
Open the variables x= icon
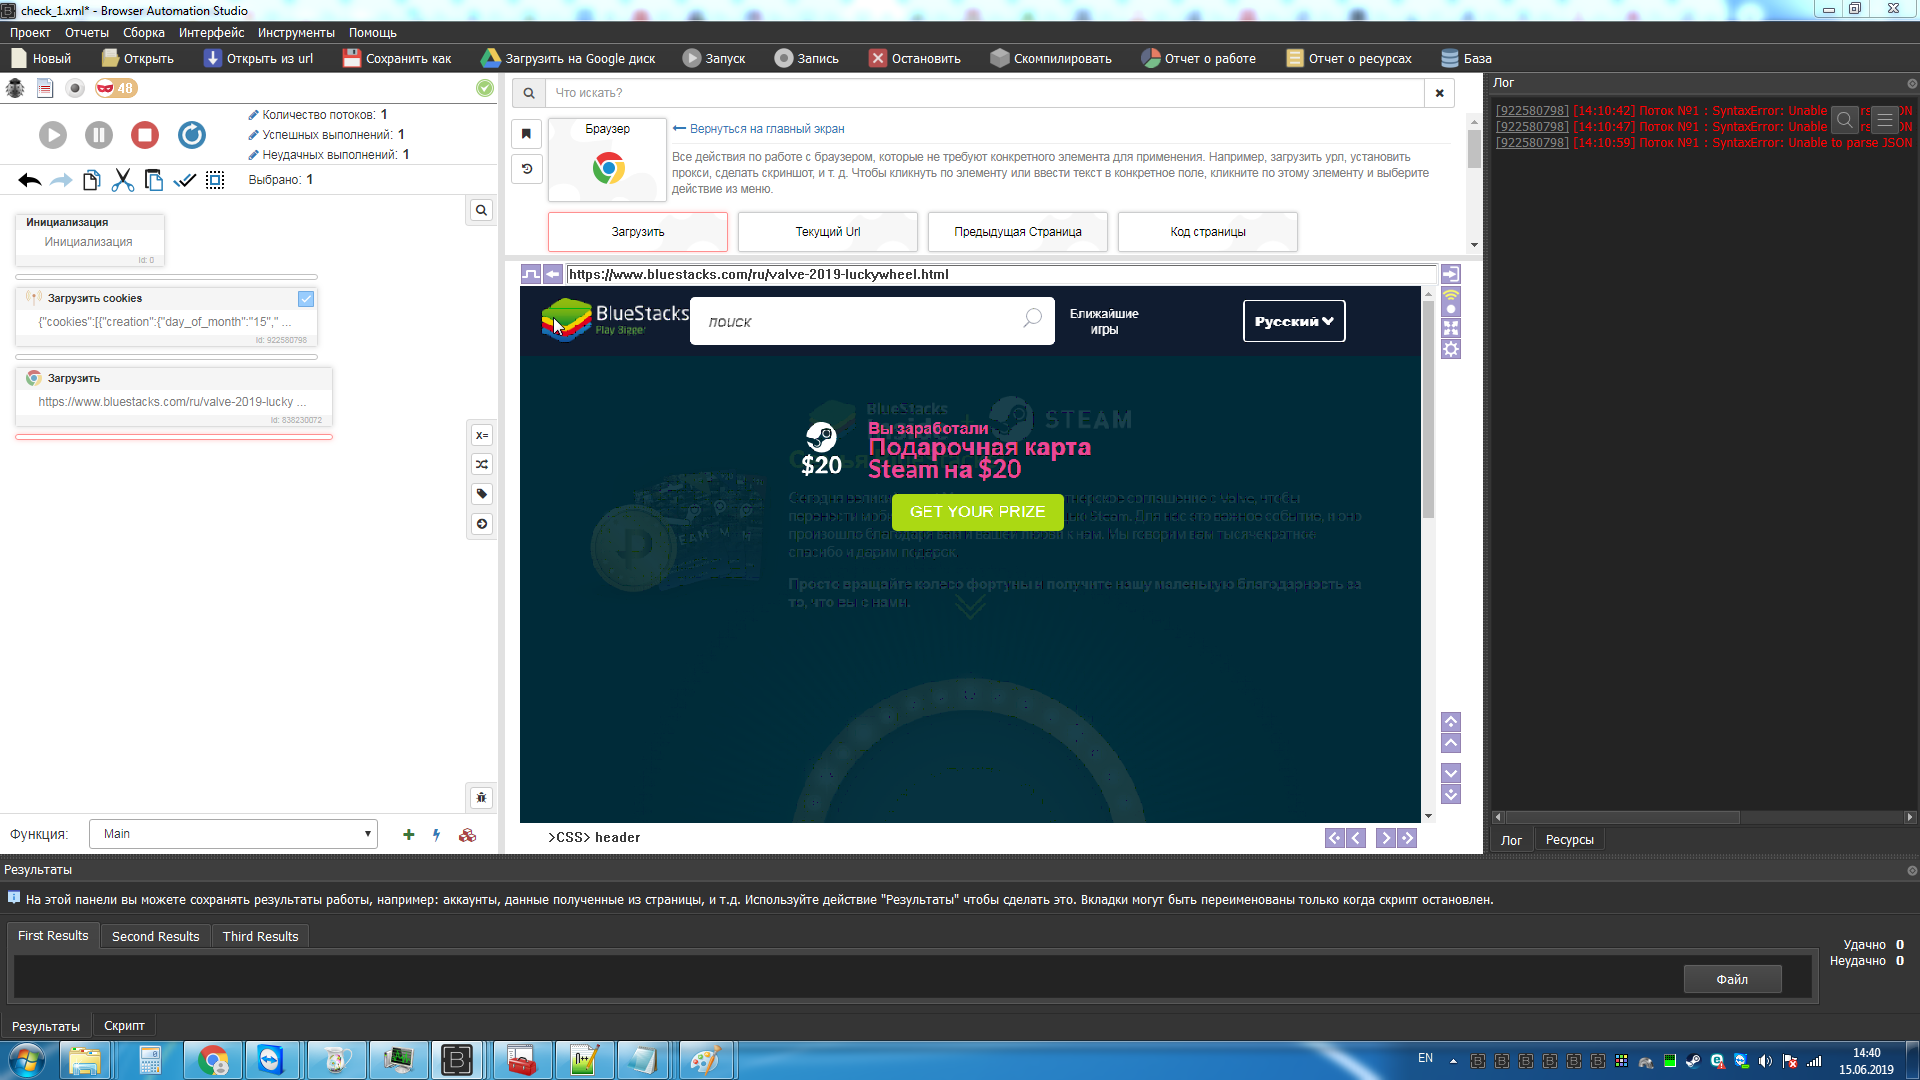pyautogui.click(x=482, y=435)
